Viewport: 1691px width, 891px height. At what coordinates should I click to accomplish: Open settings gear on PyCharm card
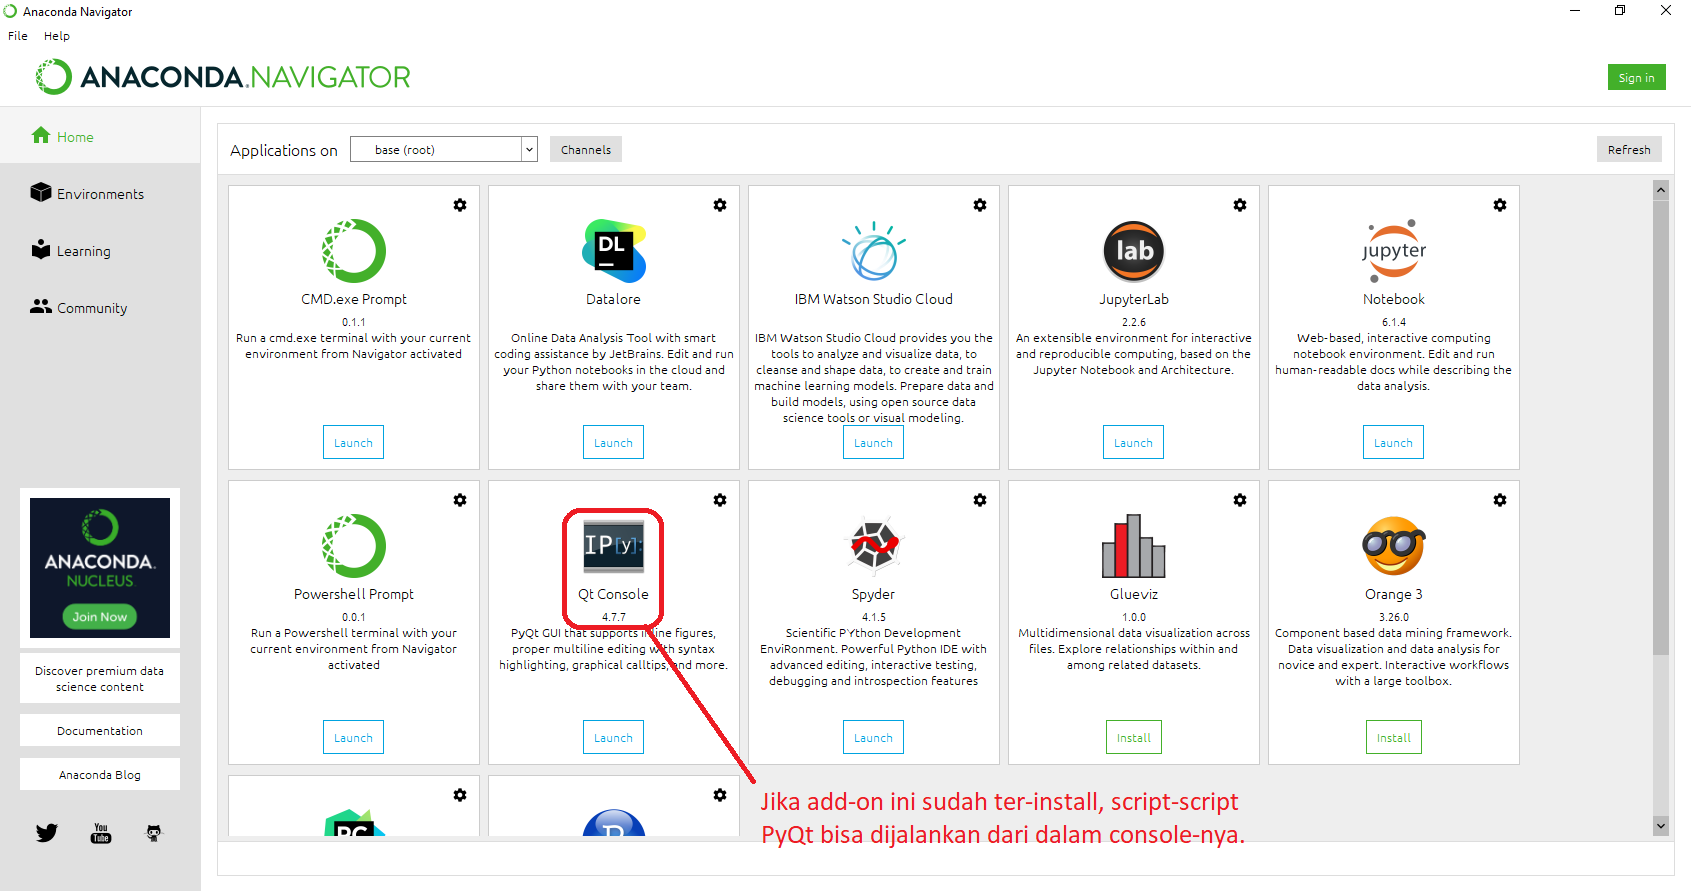tap(460, 795)
